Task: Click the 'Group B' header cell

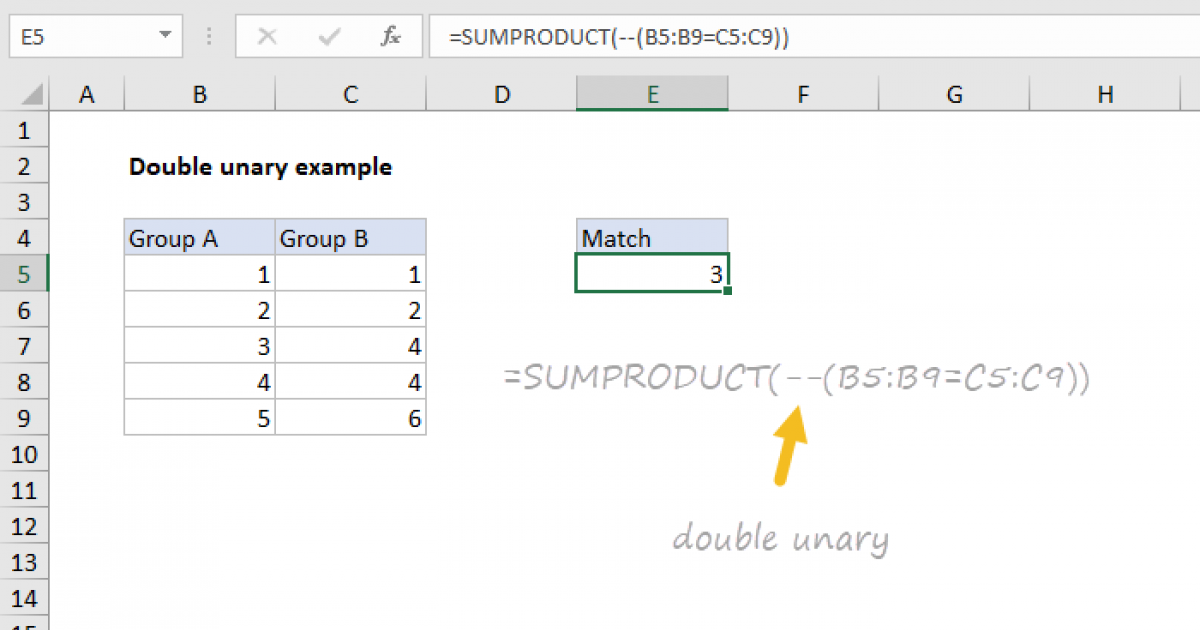Action: (x=351, y=238)
